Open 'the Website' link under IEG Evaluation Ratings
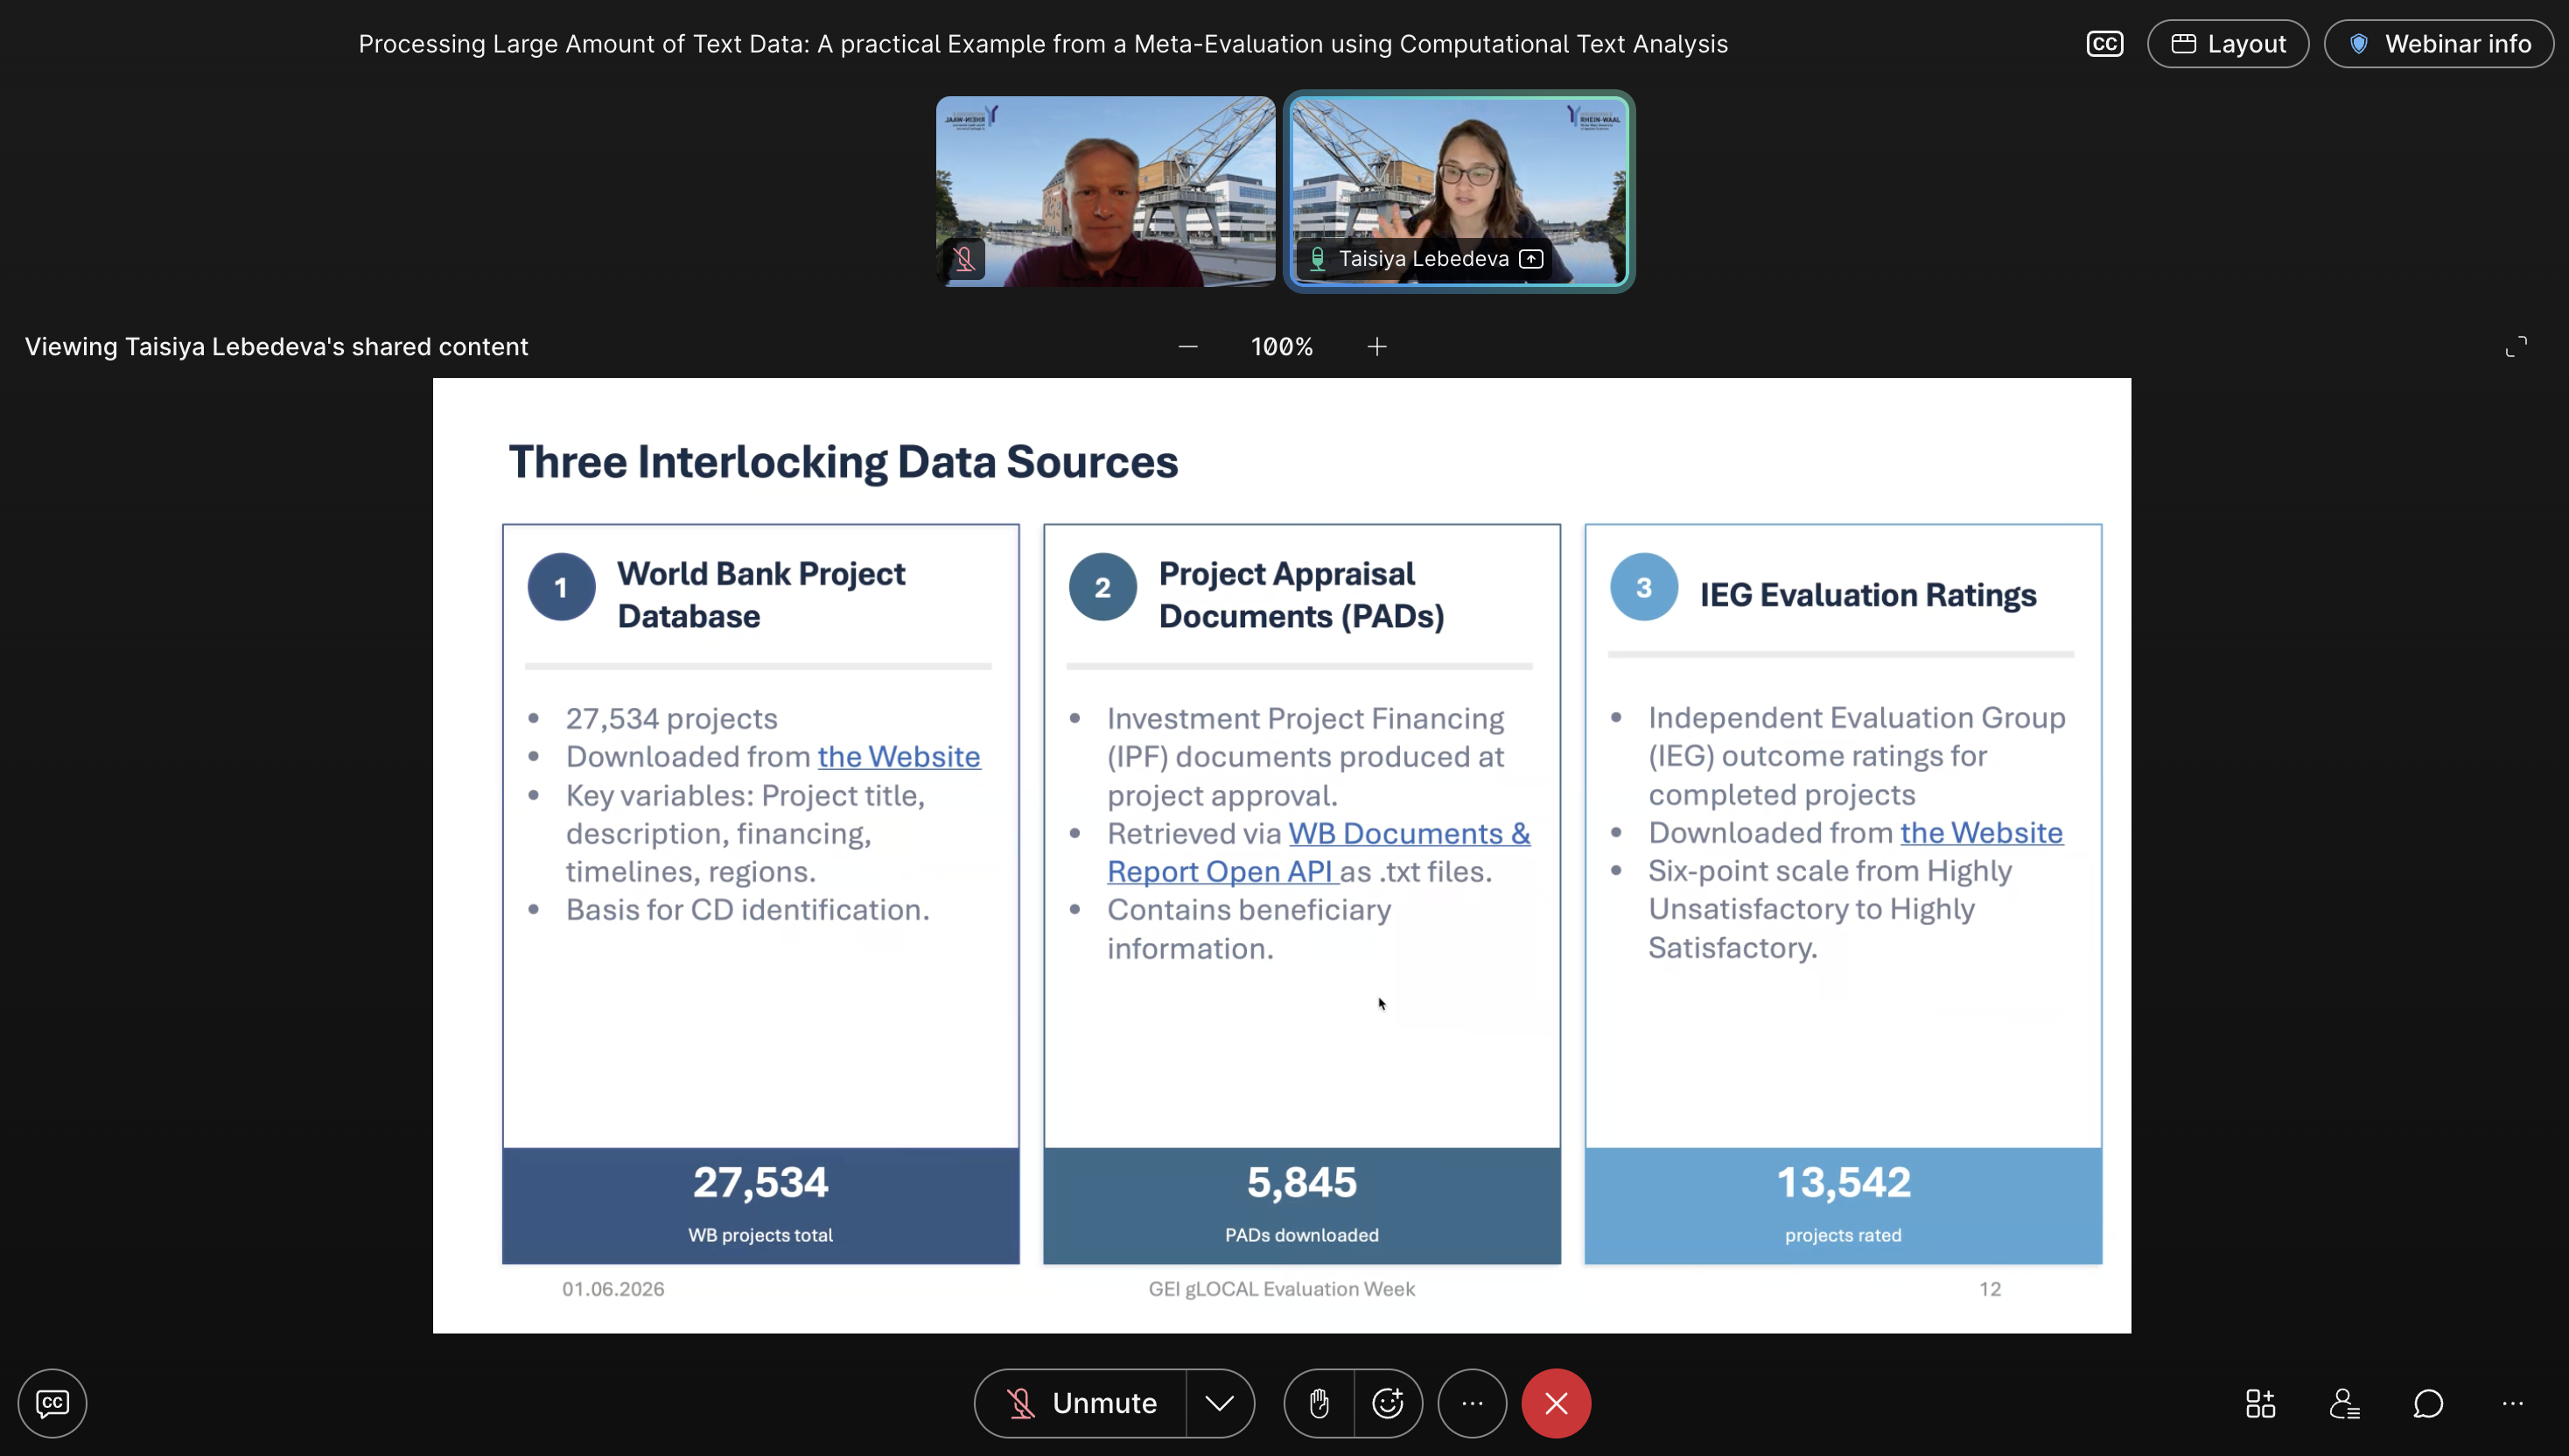The width and height of the screenshot is (2569, 1456). click(1981, 832)
